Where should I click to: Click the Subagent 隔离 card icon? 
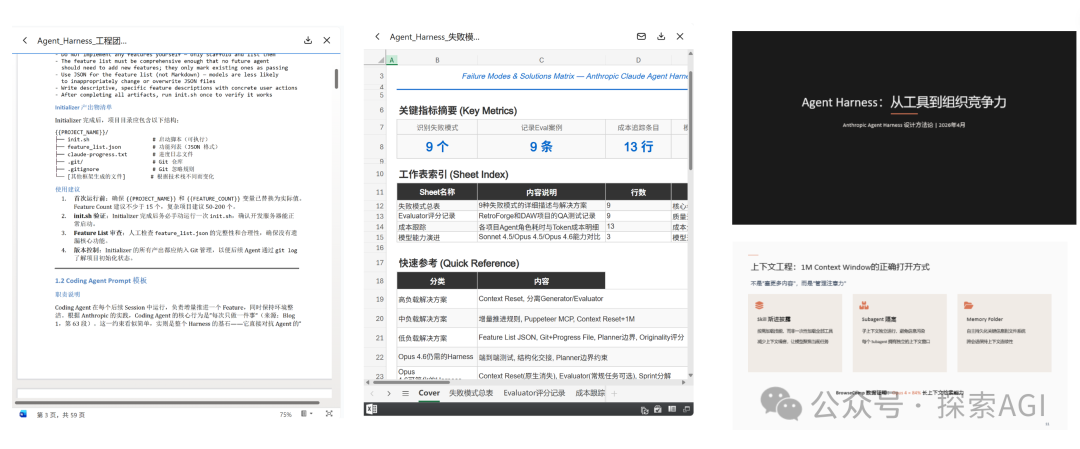[x=865, y=304]
